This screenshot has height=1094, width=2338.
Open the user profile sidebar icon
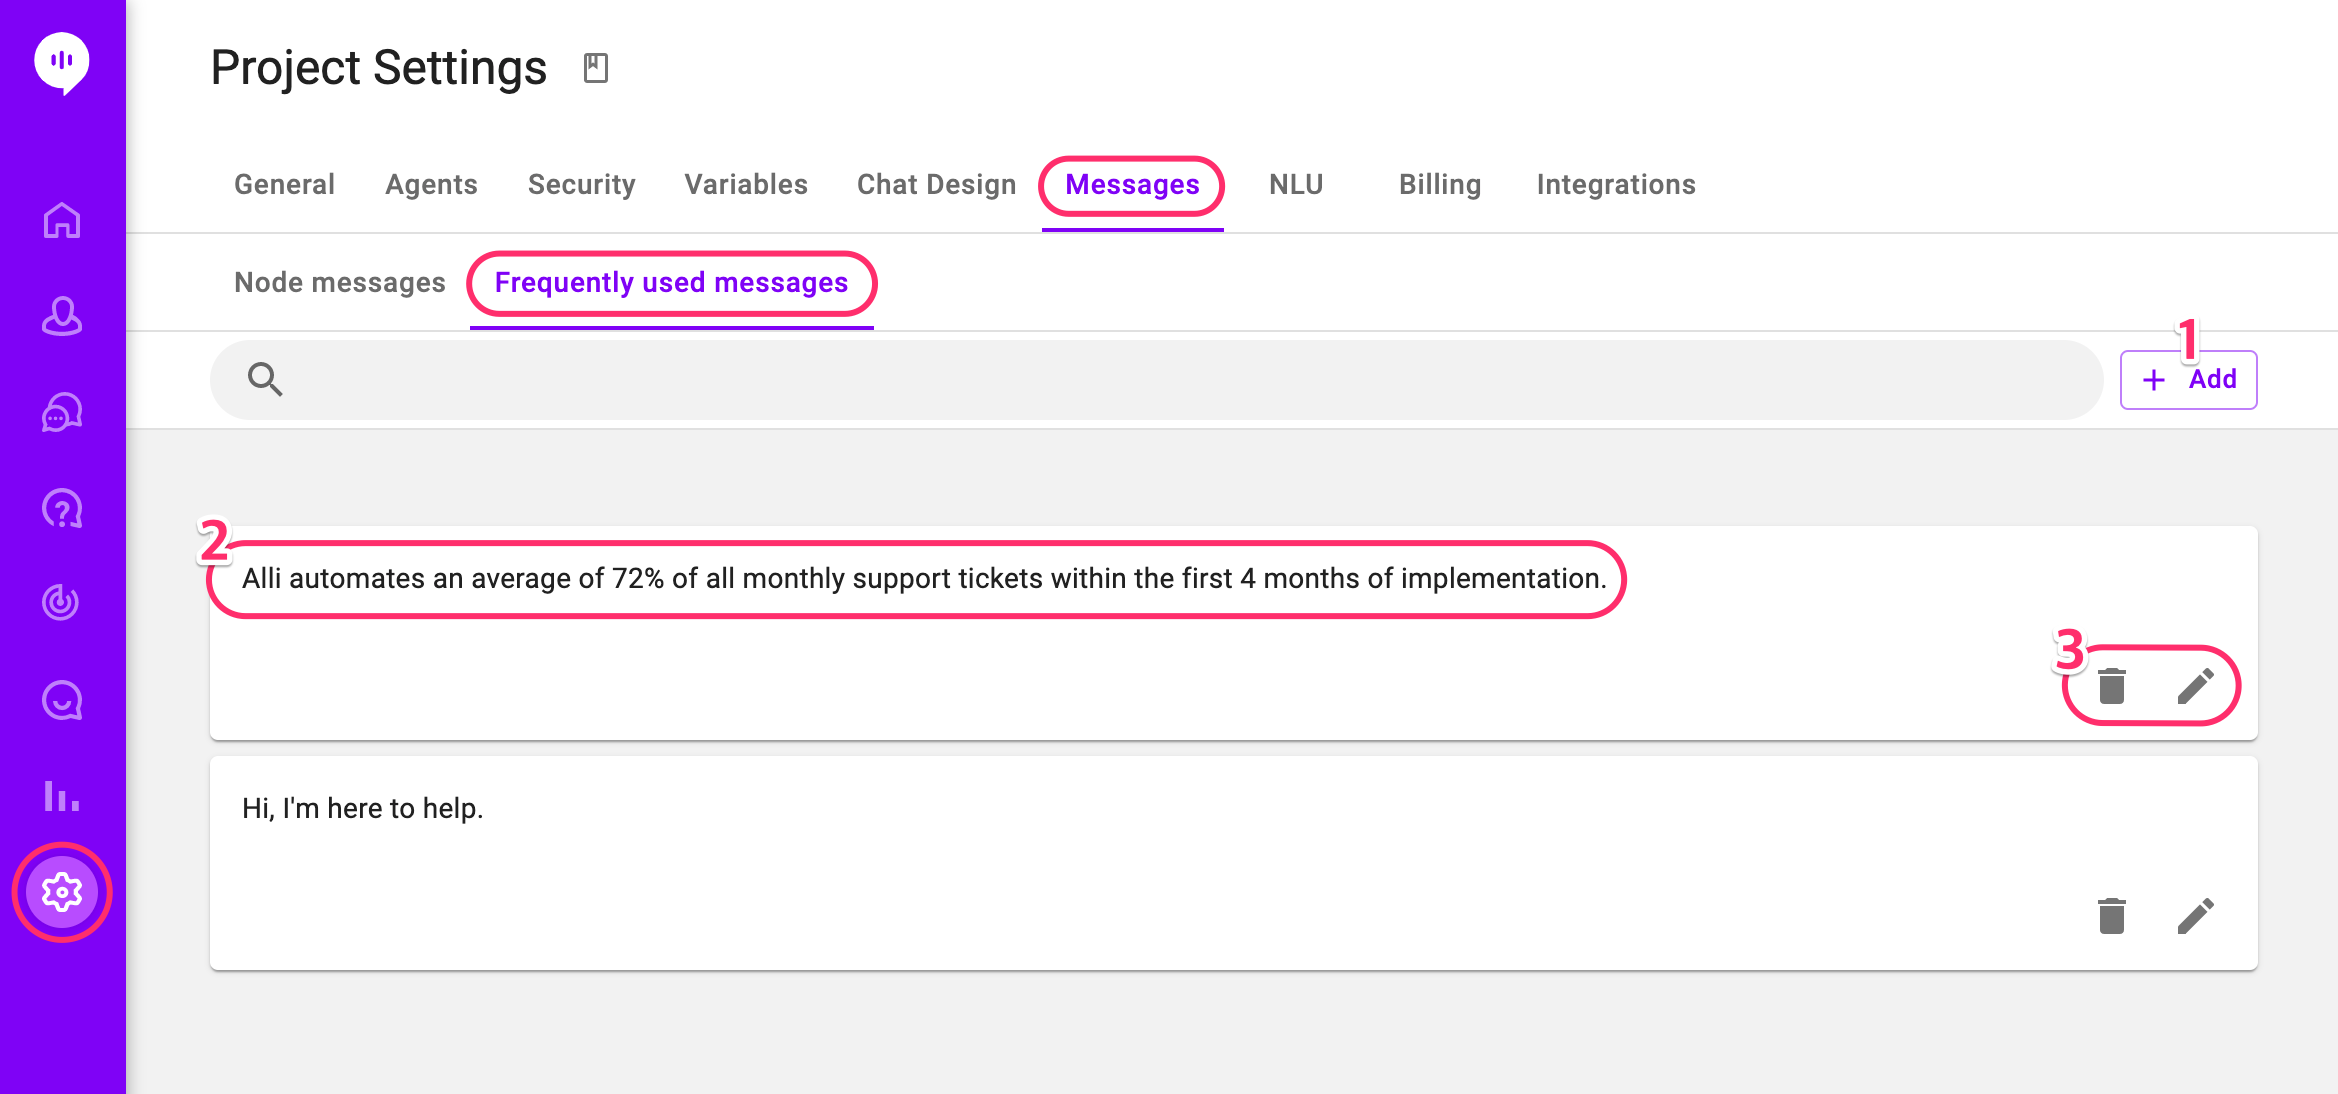coord(62,316)
